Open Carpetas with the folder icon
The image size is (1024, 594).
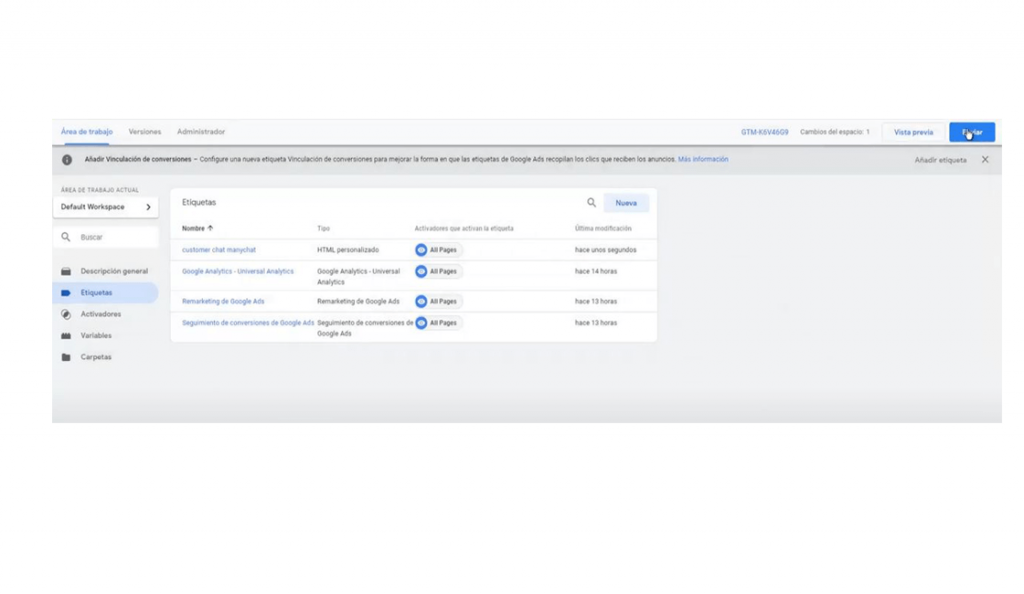pyautogui.click(x=66, y=357)
